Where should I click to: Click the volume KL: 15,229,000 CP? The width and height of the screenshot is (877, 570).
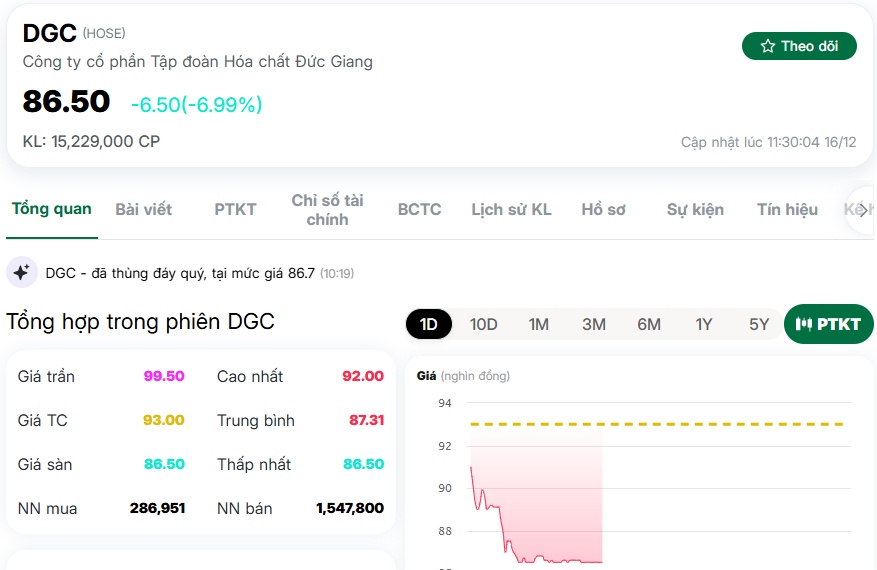click(x=91, y=141)
